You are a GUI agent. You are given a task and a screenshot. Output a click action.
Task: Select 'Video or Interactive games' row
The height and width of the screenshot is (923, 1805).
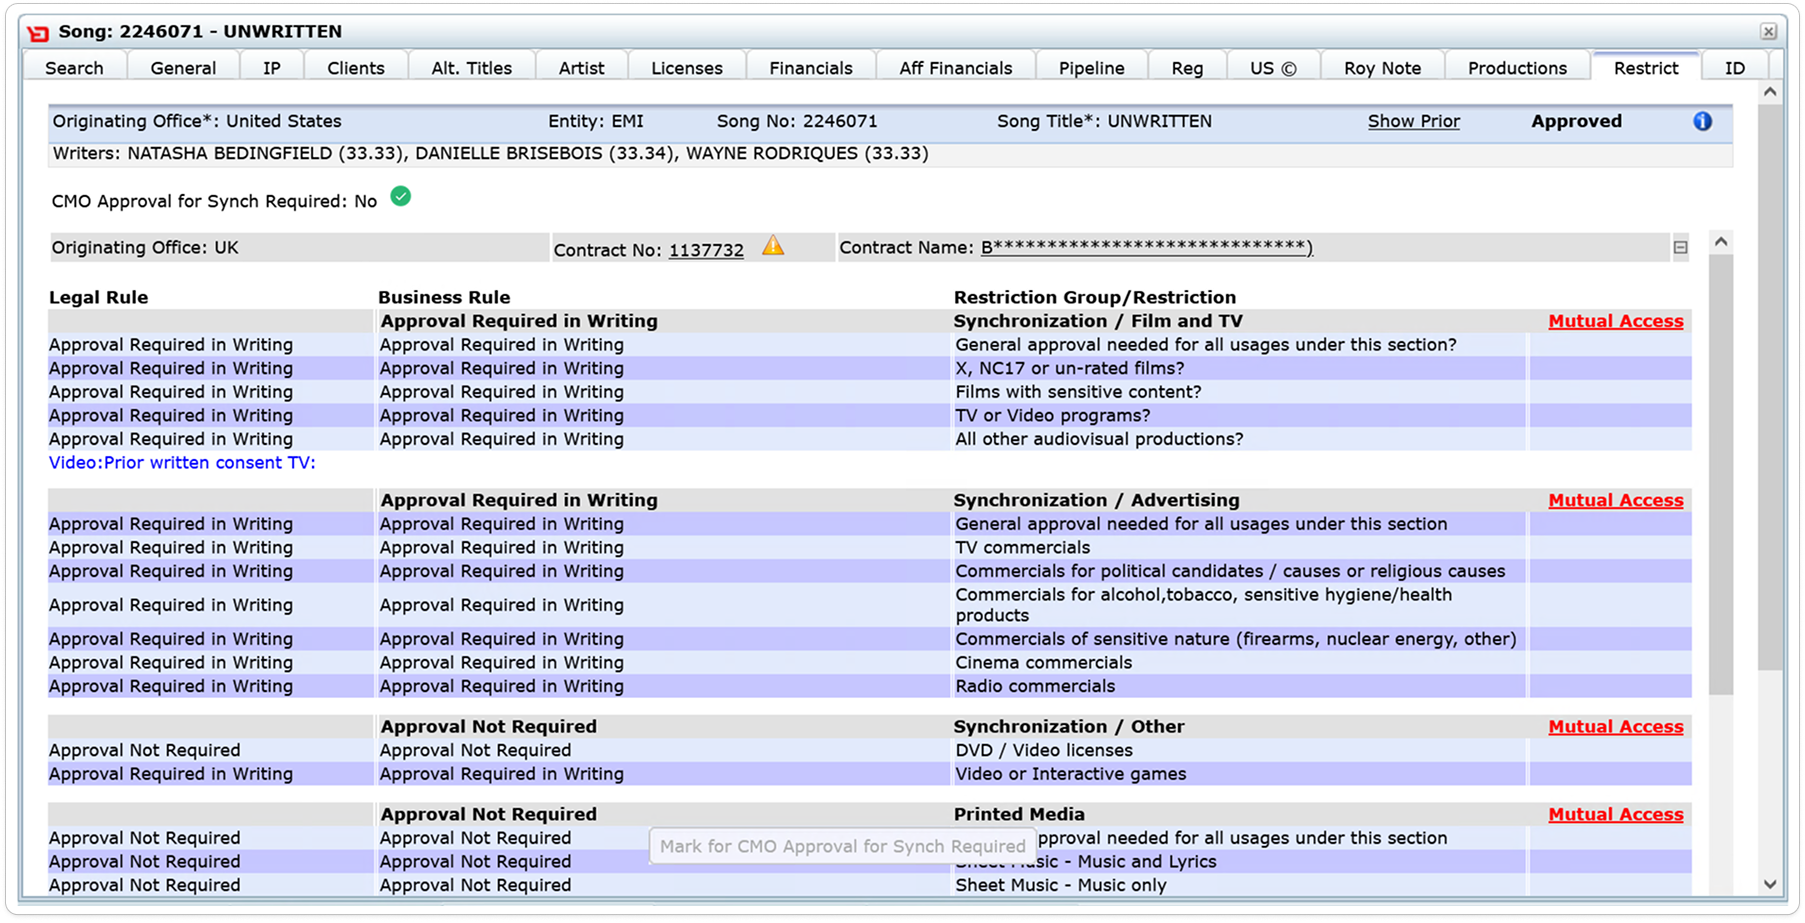click(870, 774)
